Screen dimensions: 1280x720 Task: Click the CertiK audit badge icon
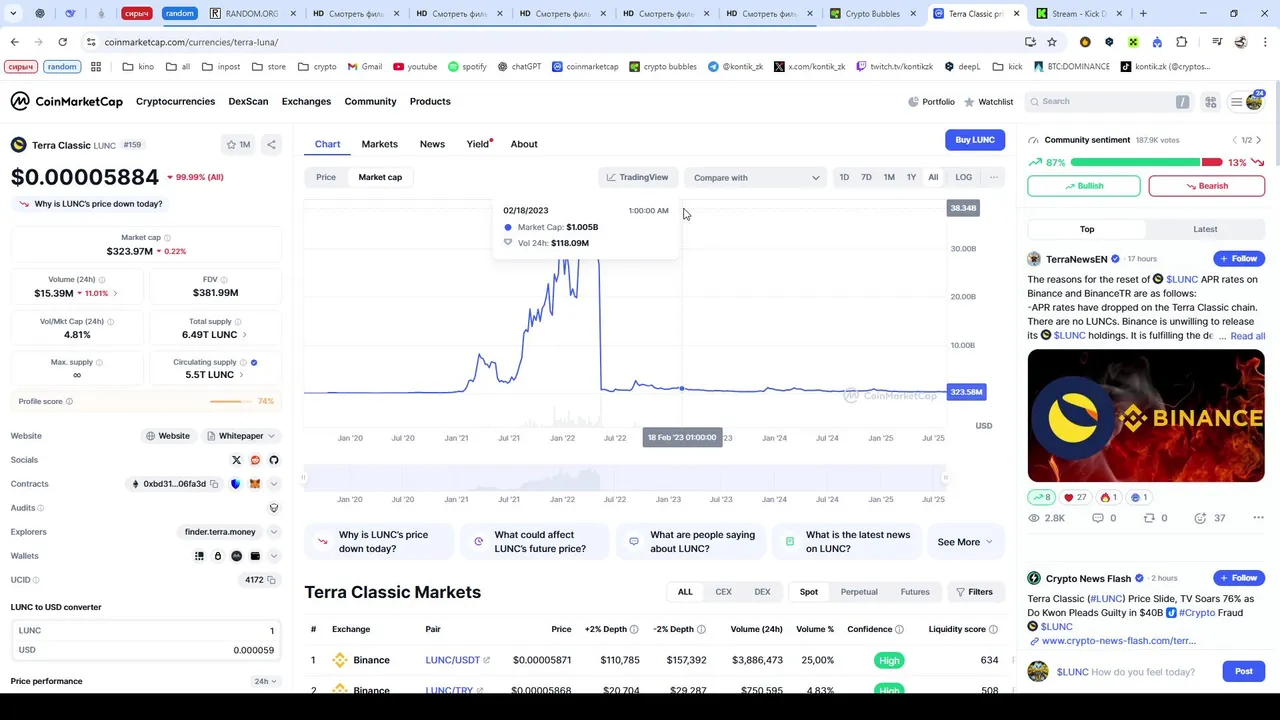[x=274, y=508]
